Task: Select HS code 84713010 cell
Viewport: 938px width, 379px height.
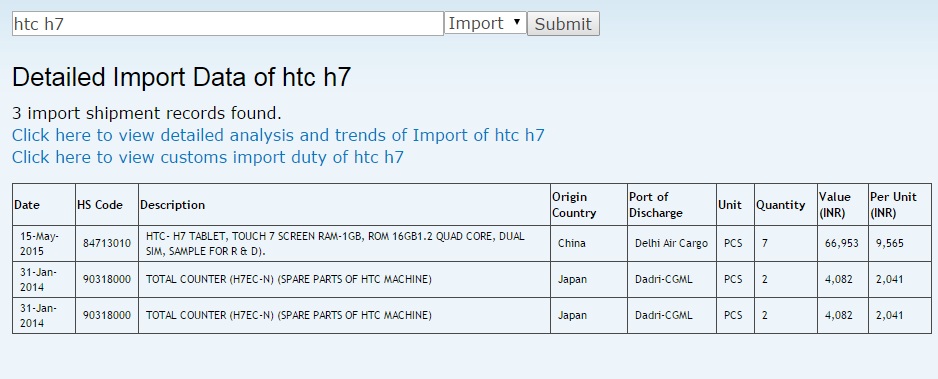Action: pyautogui.click(x=107, y=243)
